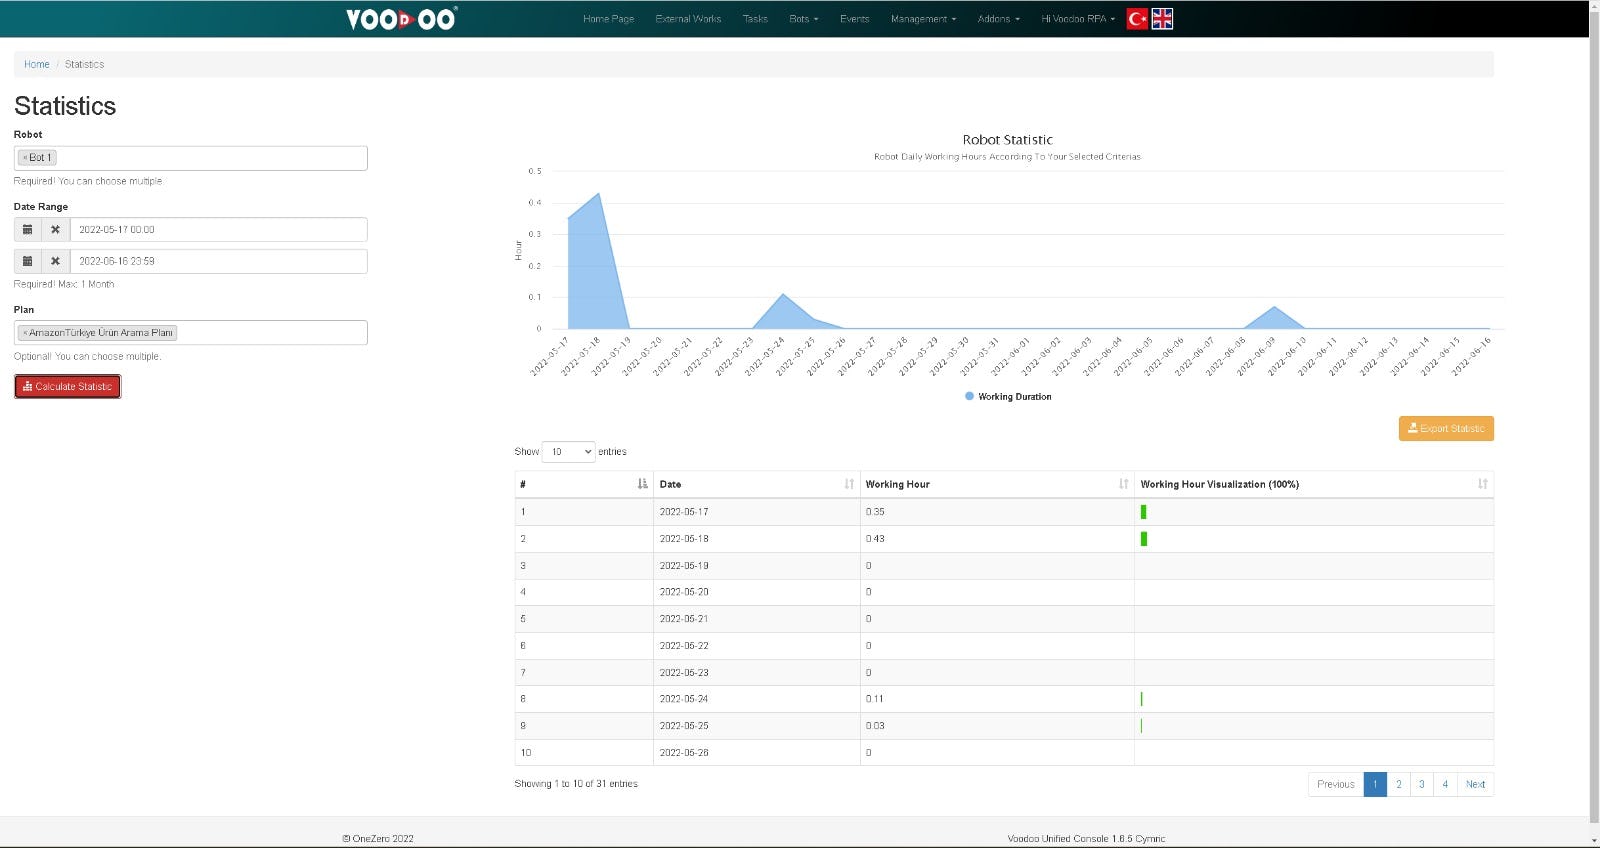Click chart peak at 2022-06-09

(x=1274, y=307)
